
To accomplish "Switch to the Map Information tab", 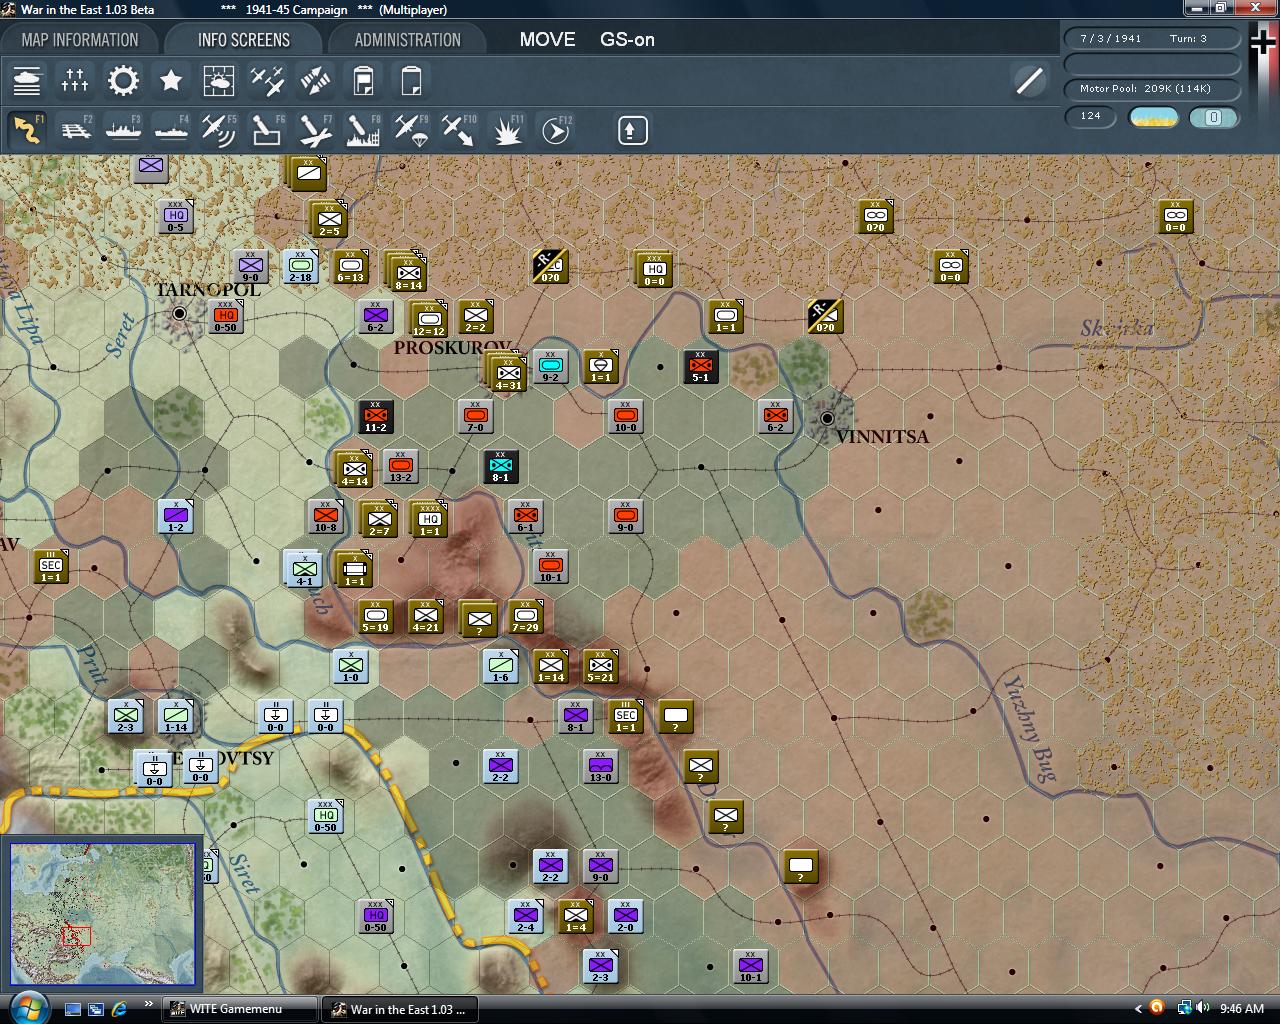I will click(x=80, y=40).
